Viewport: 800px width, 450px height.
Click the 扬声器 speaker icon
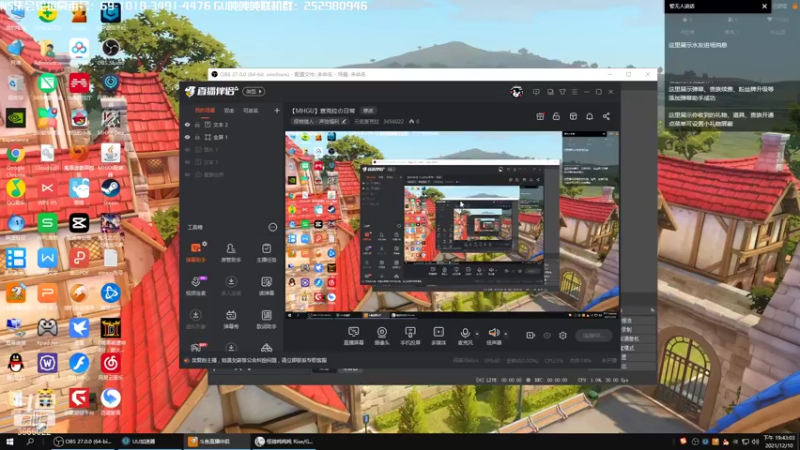(x=493, y=336)
